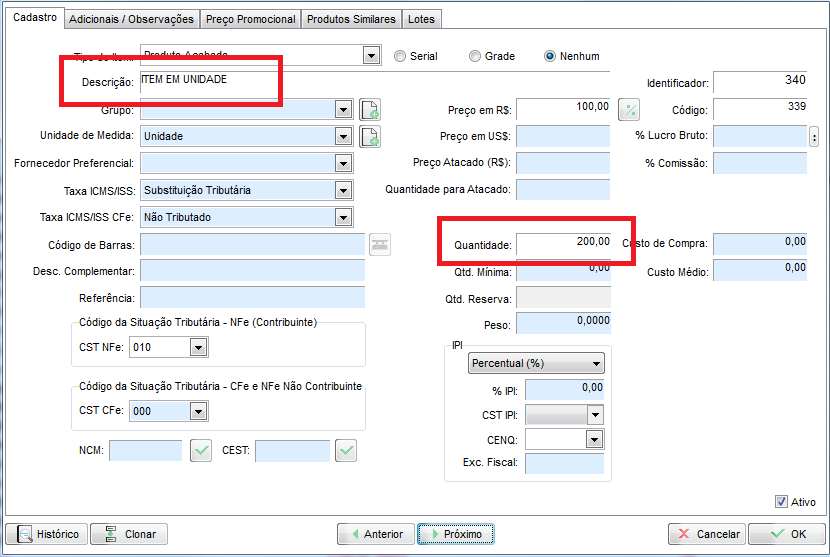This screenshot has width=830, height=557.
Task: Switch to the Preço Promocional tab
Action: coord(250,19)
